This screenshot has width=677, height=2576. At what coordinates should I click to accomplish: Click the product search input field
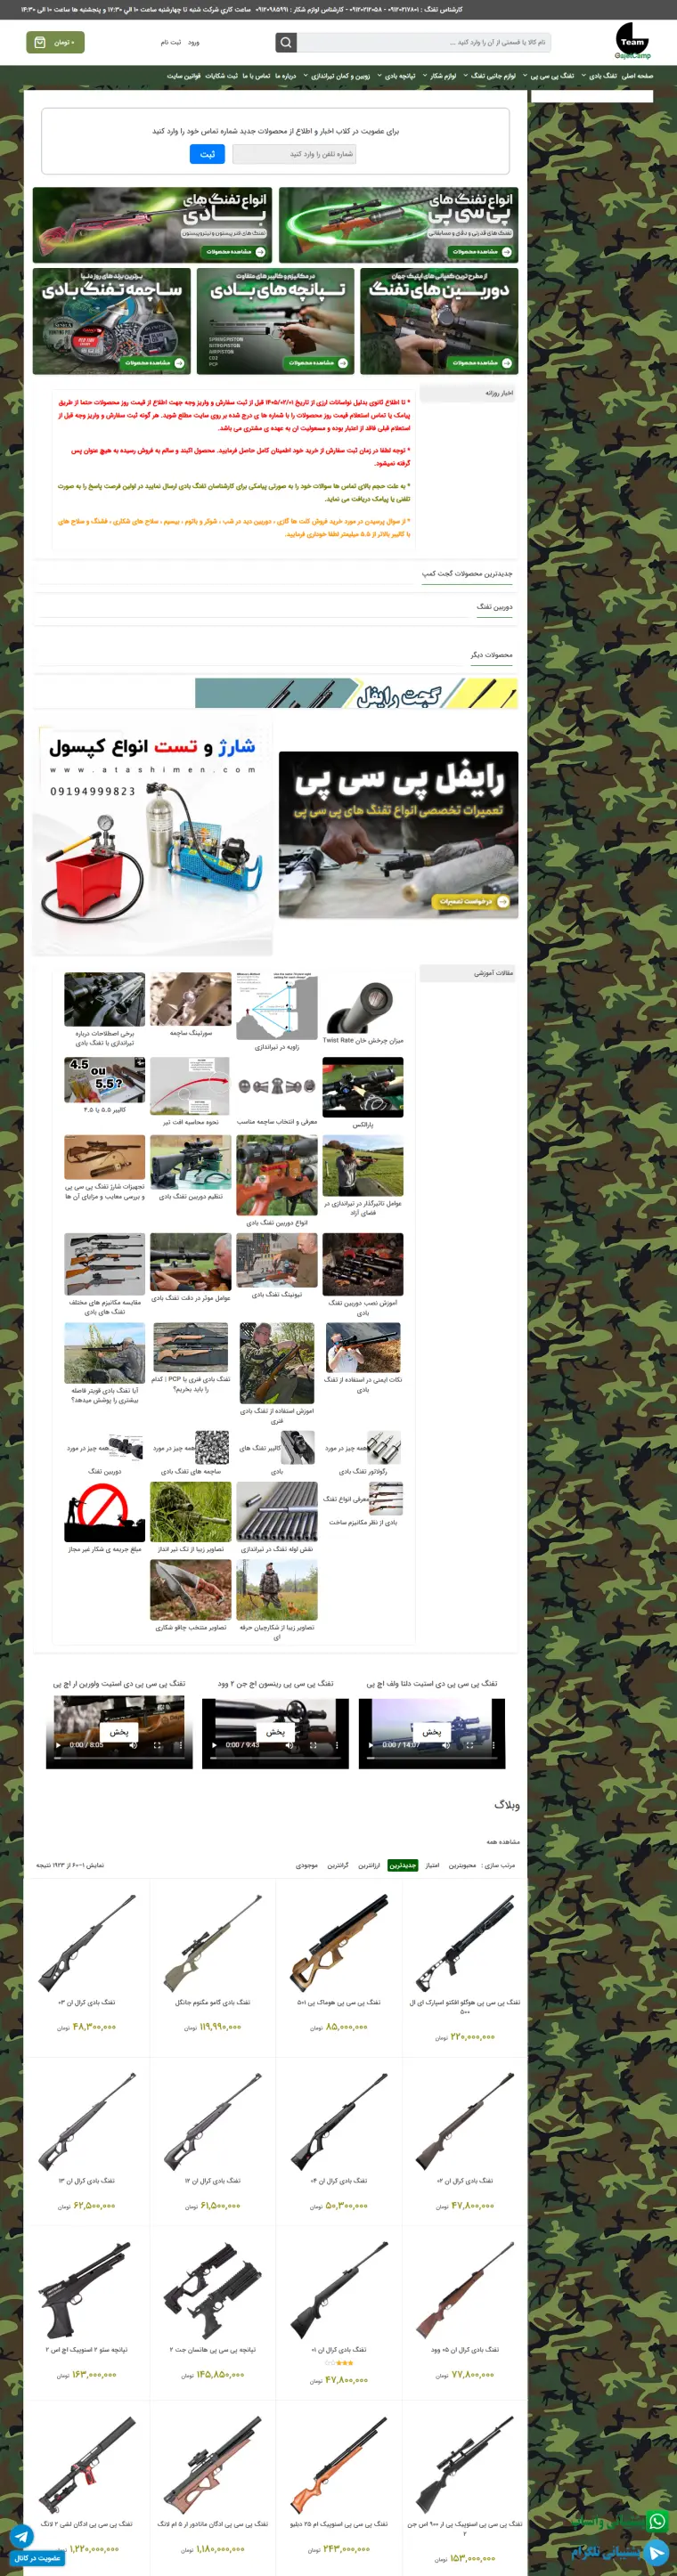tap(424, 42)
